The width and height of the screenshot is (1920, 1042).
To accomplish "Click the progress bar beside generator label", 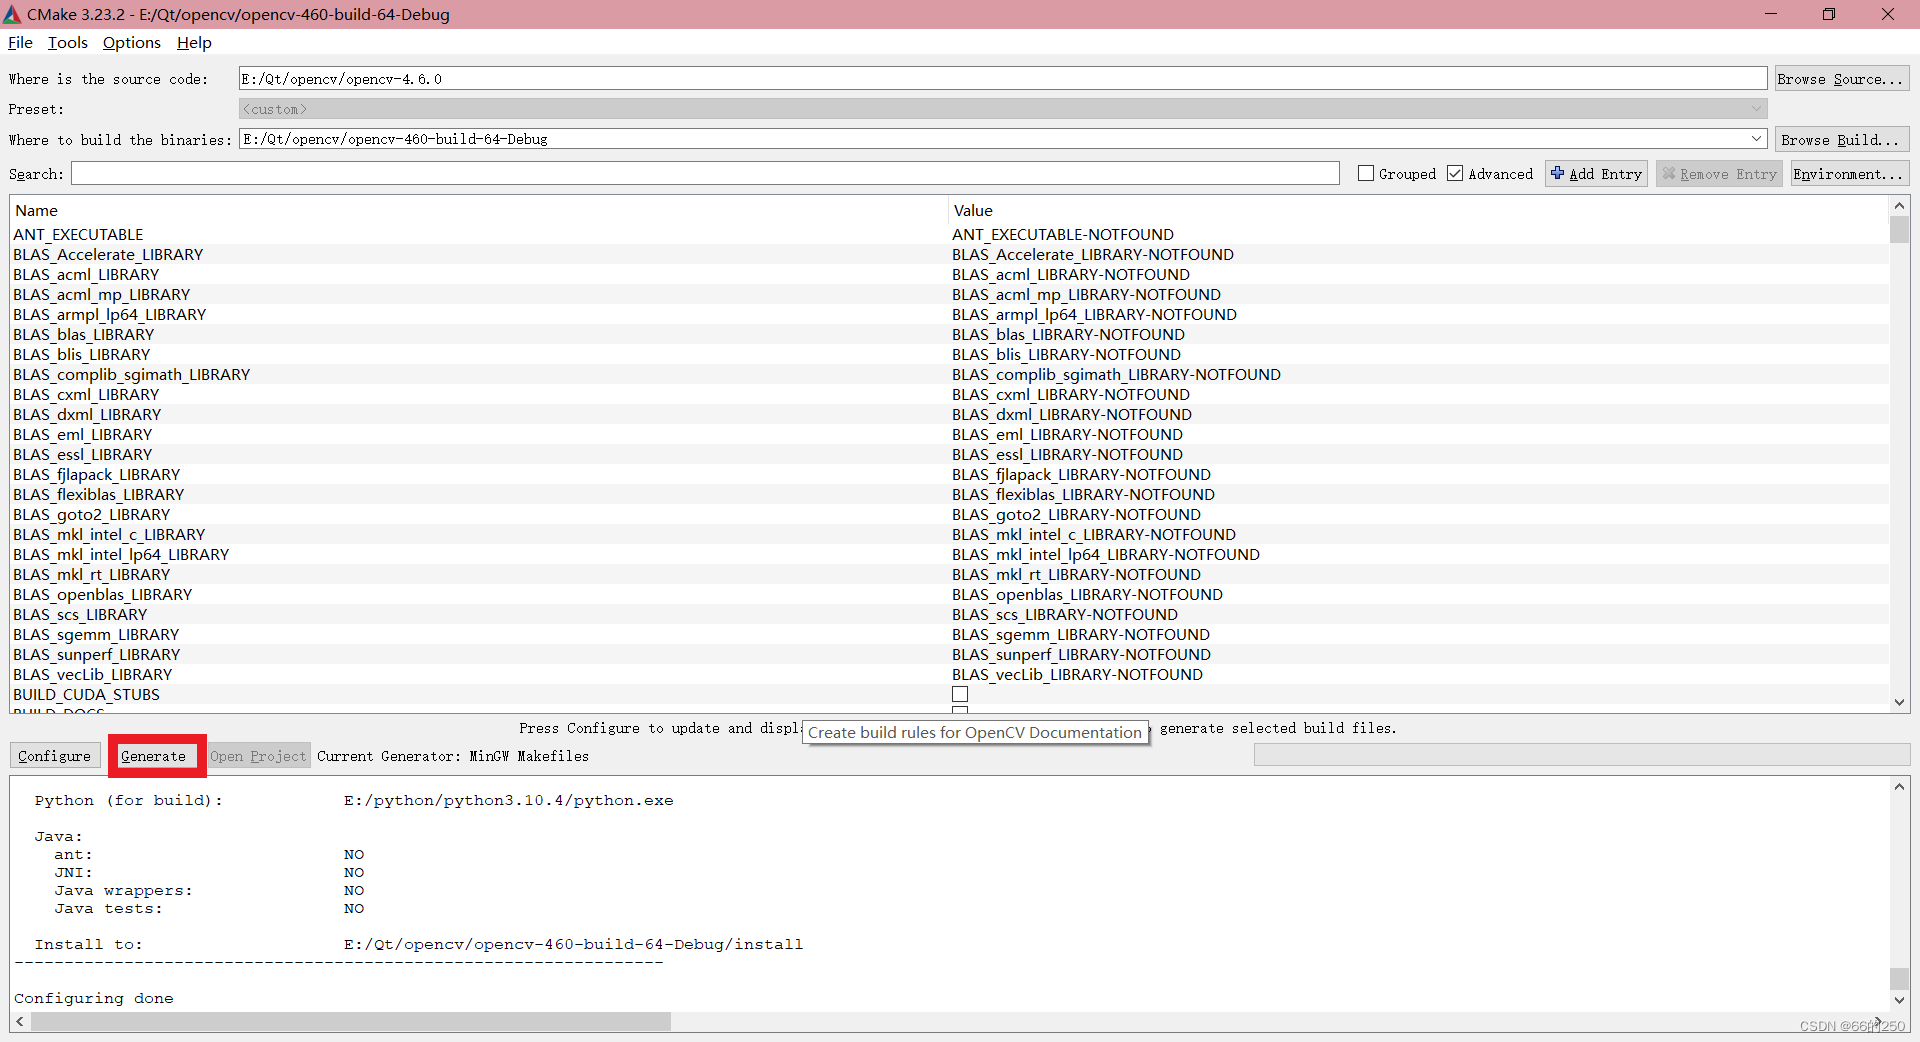I will (x=1581, y=756).
